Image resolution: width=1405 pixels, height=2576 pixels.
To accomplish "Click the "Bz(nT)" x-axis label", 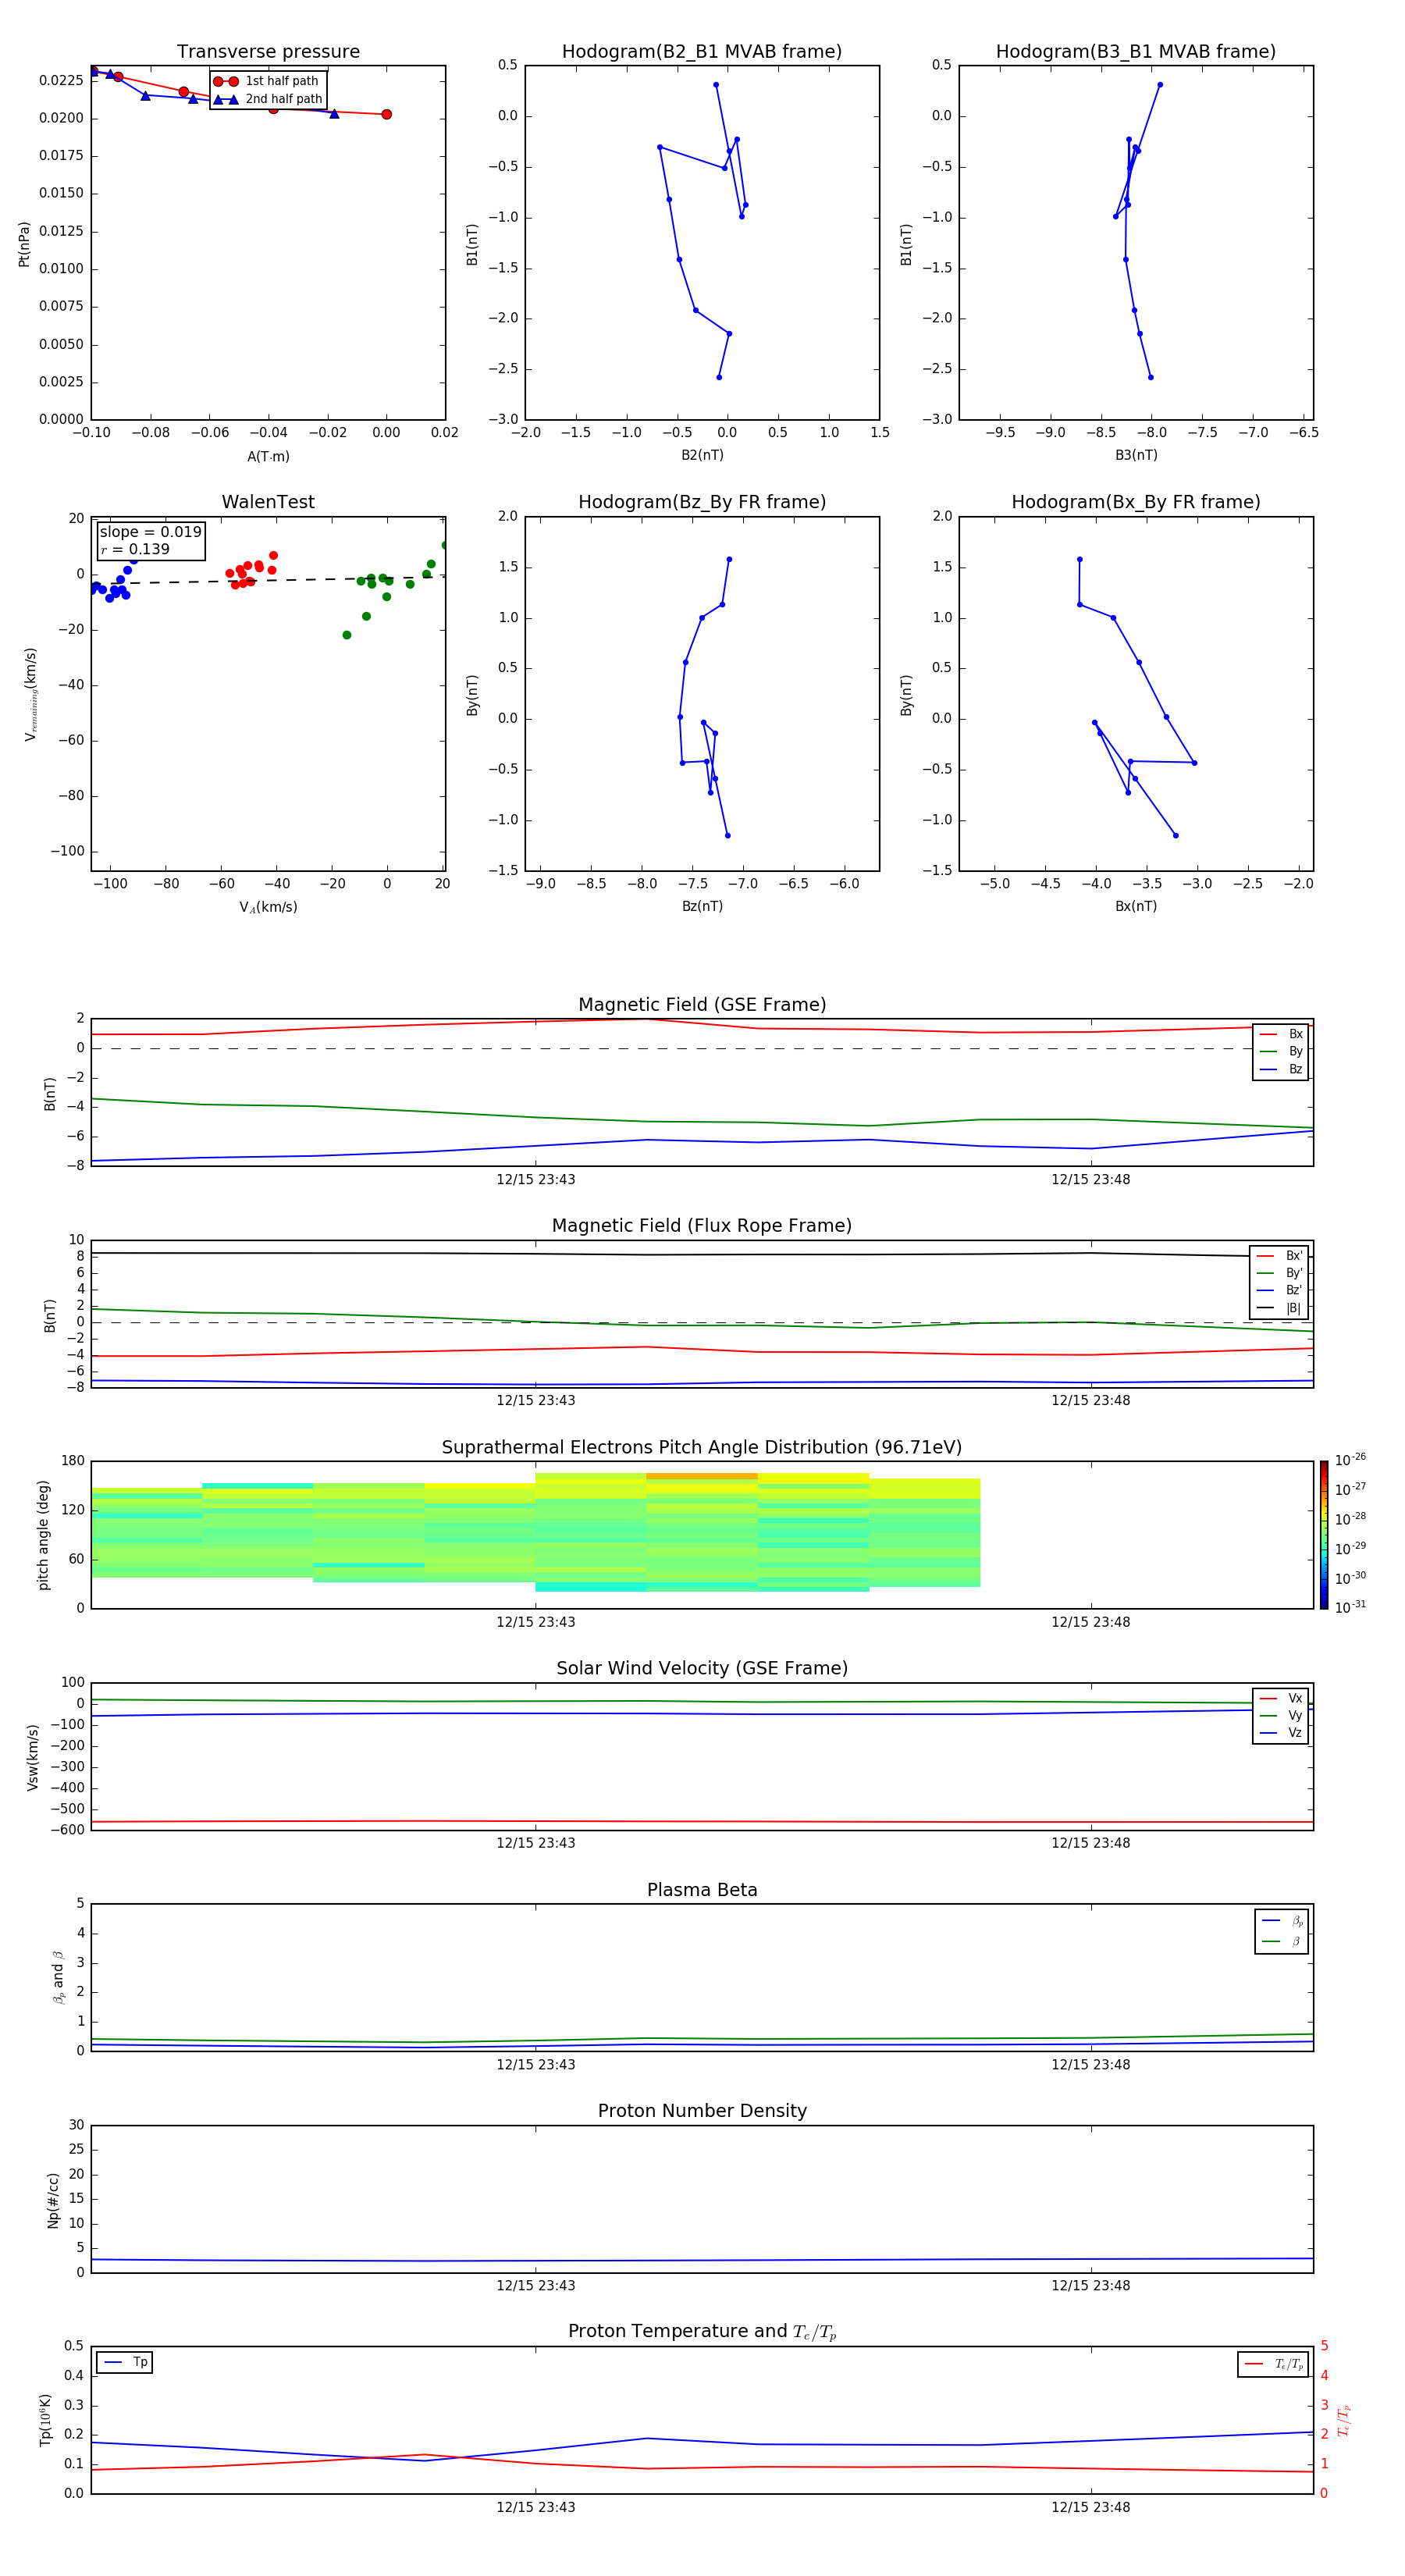I will point(702,907).
